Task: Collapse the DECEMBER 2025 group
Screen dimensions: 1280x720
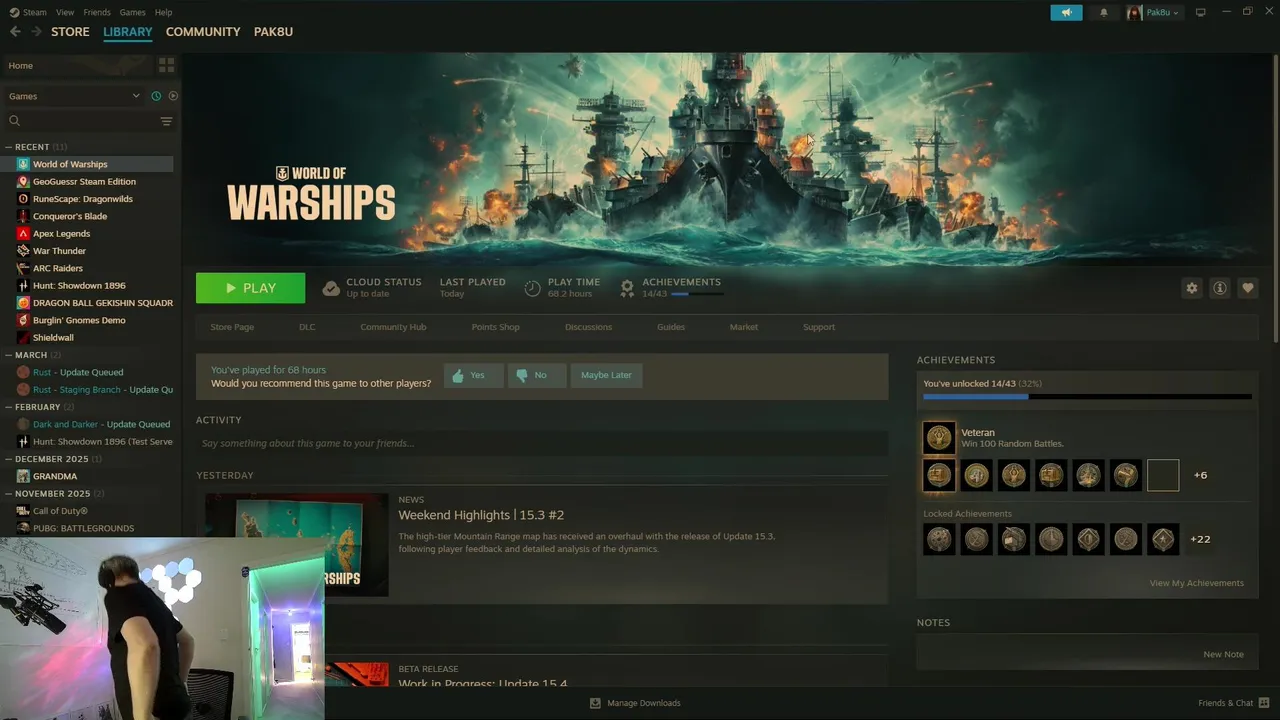Action: tap(51, 459)
